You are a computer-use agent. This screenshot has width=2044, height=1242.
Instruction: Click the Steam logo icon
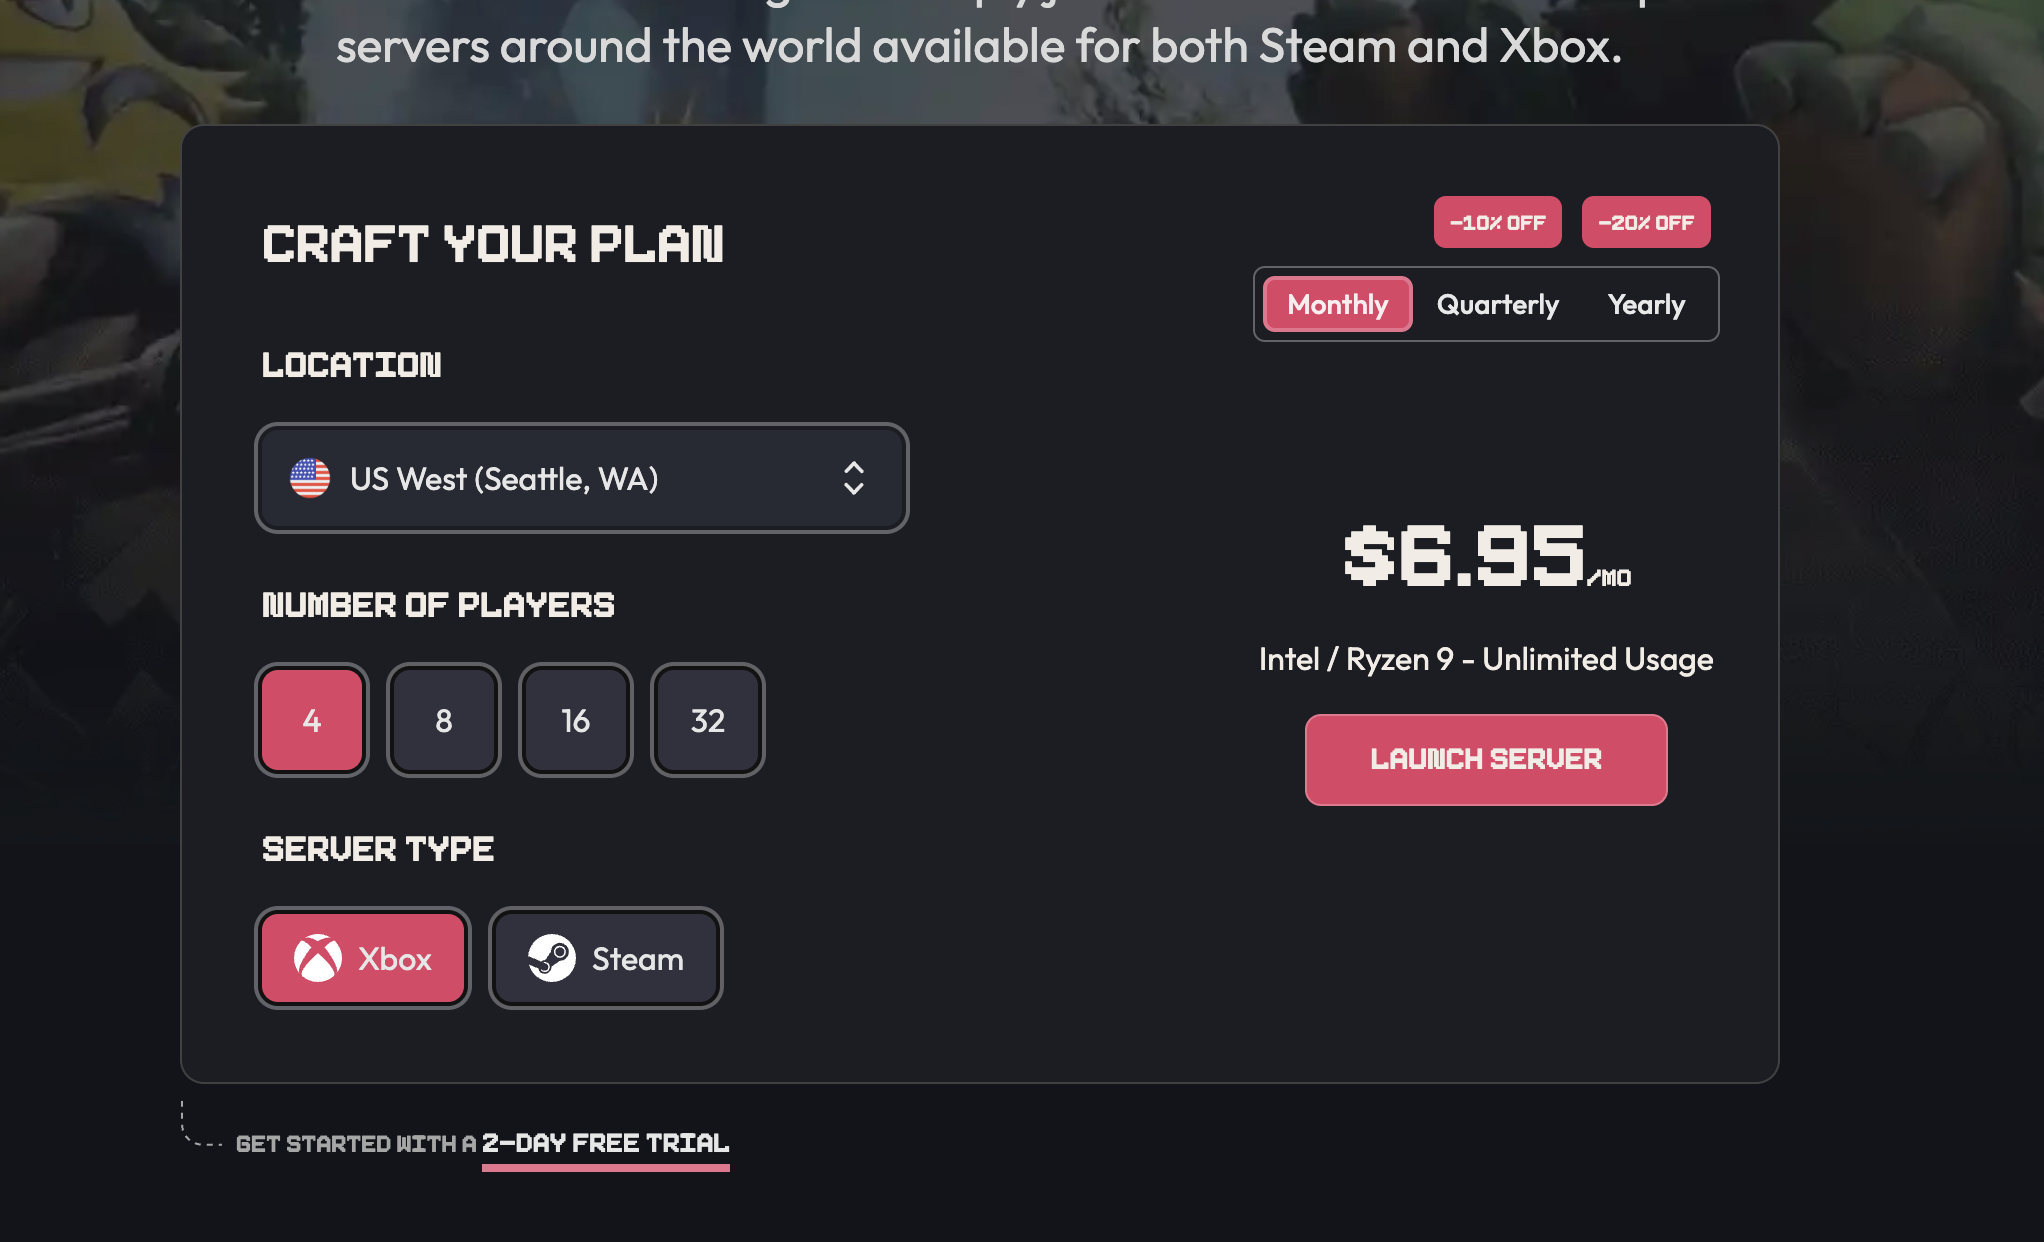click(552, 958)
